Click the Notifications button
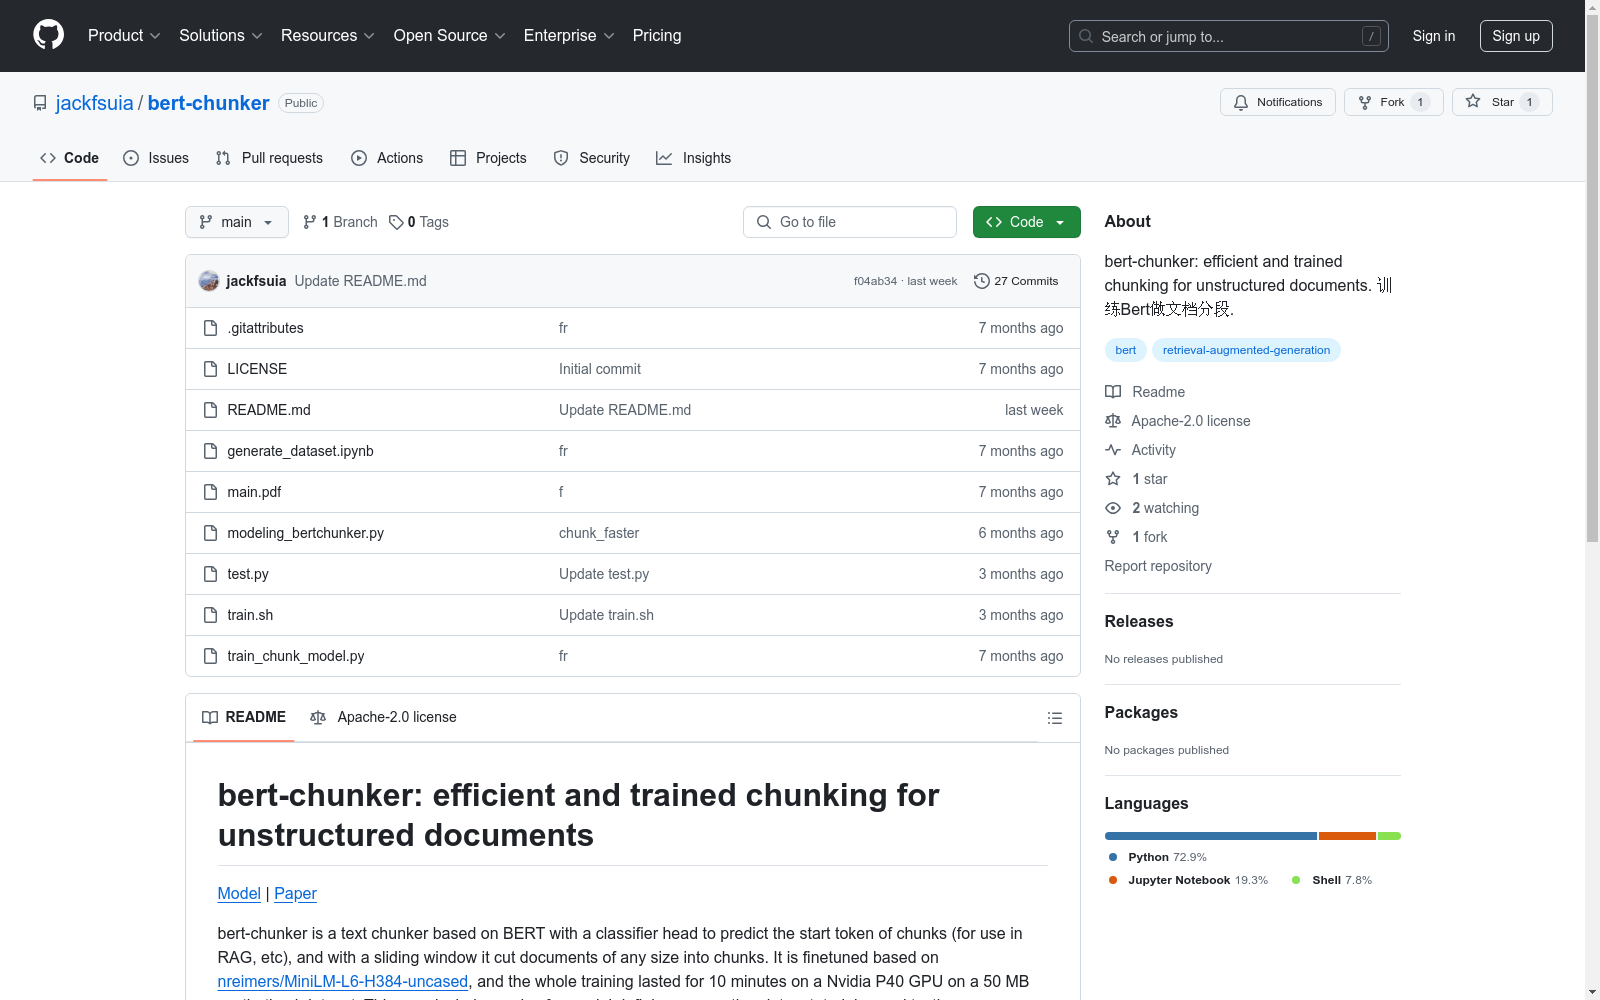 click(x=1278, y=102)
